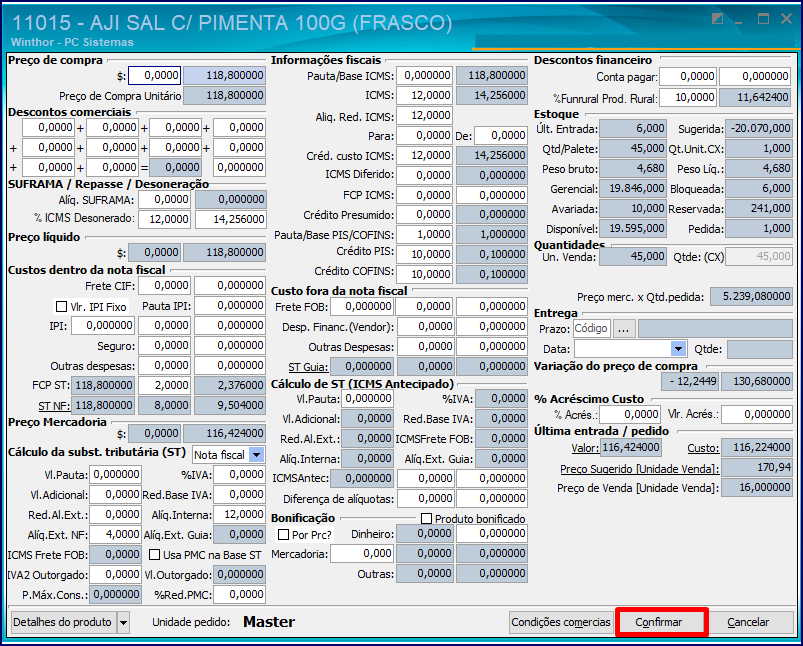Open Preço Sugerido [Unidade Venda] link

(x=640, y=468)
